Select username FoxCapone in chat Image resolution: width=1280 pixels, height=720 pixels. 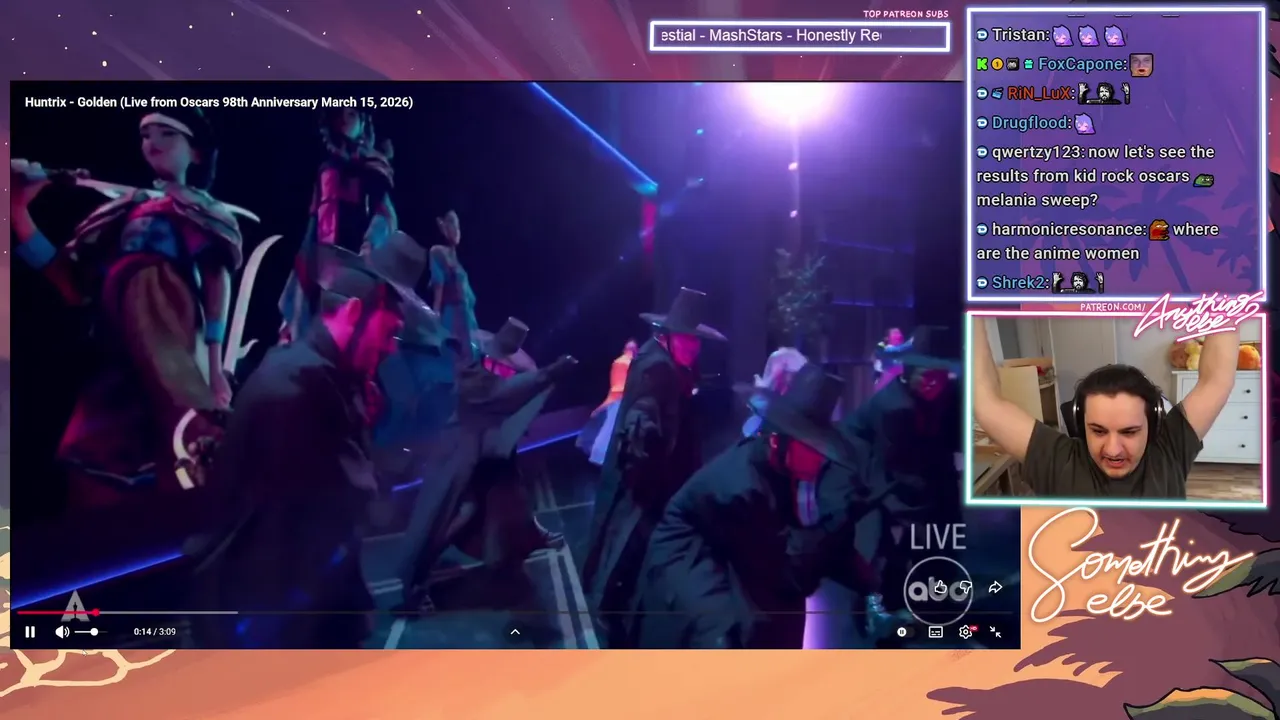1081,64
